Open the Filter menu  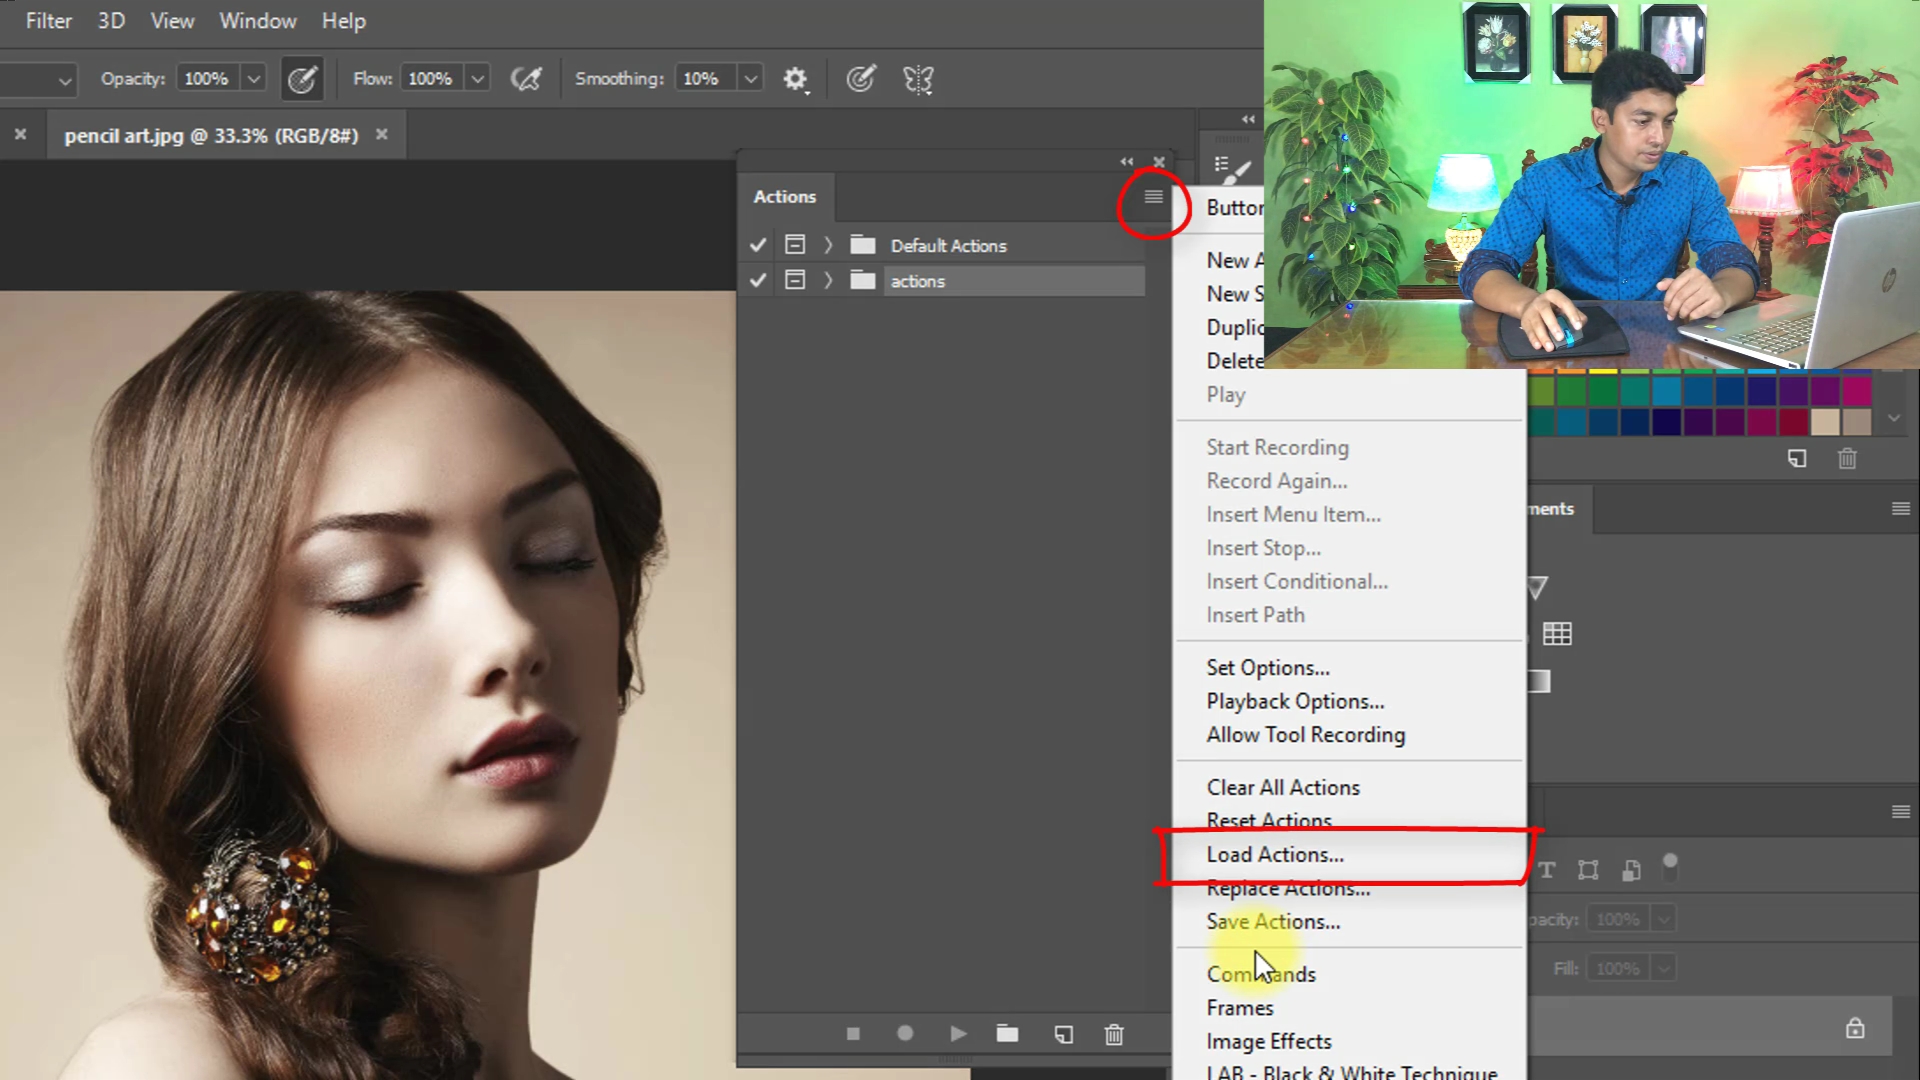point(48,21)
